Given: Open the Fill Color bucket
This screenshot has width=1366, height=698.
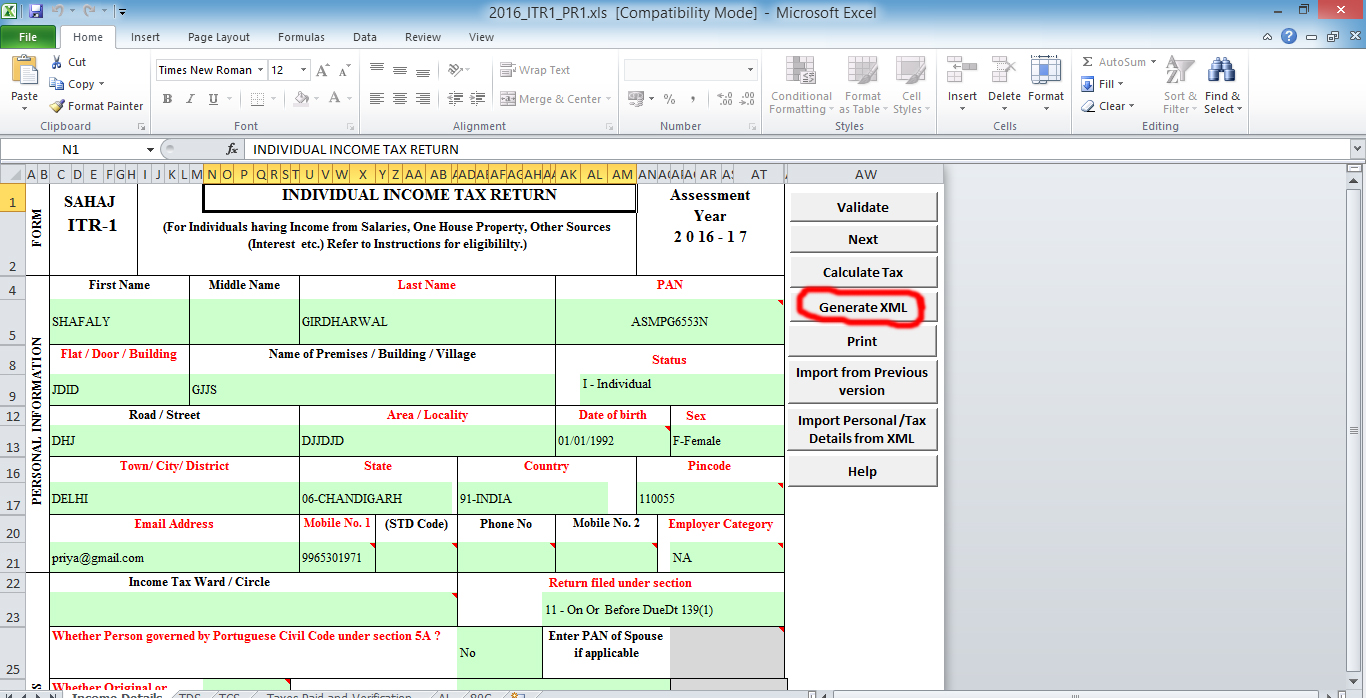Looking at the screenshot, I should pos(301,99).
